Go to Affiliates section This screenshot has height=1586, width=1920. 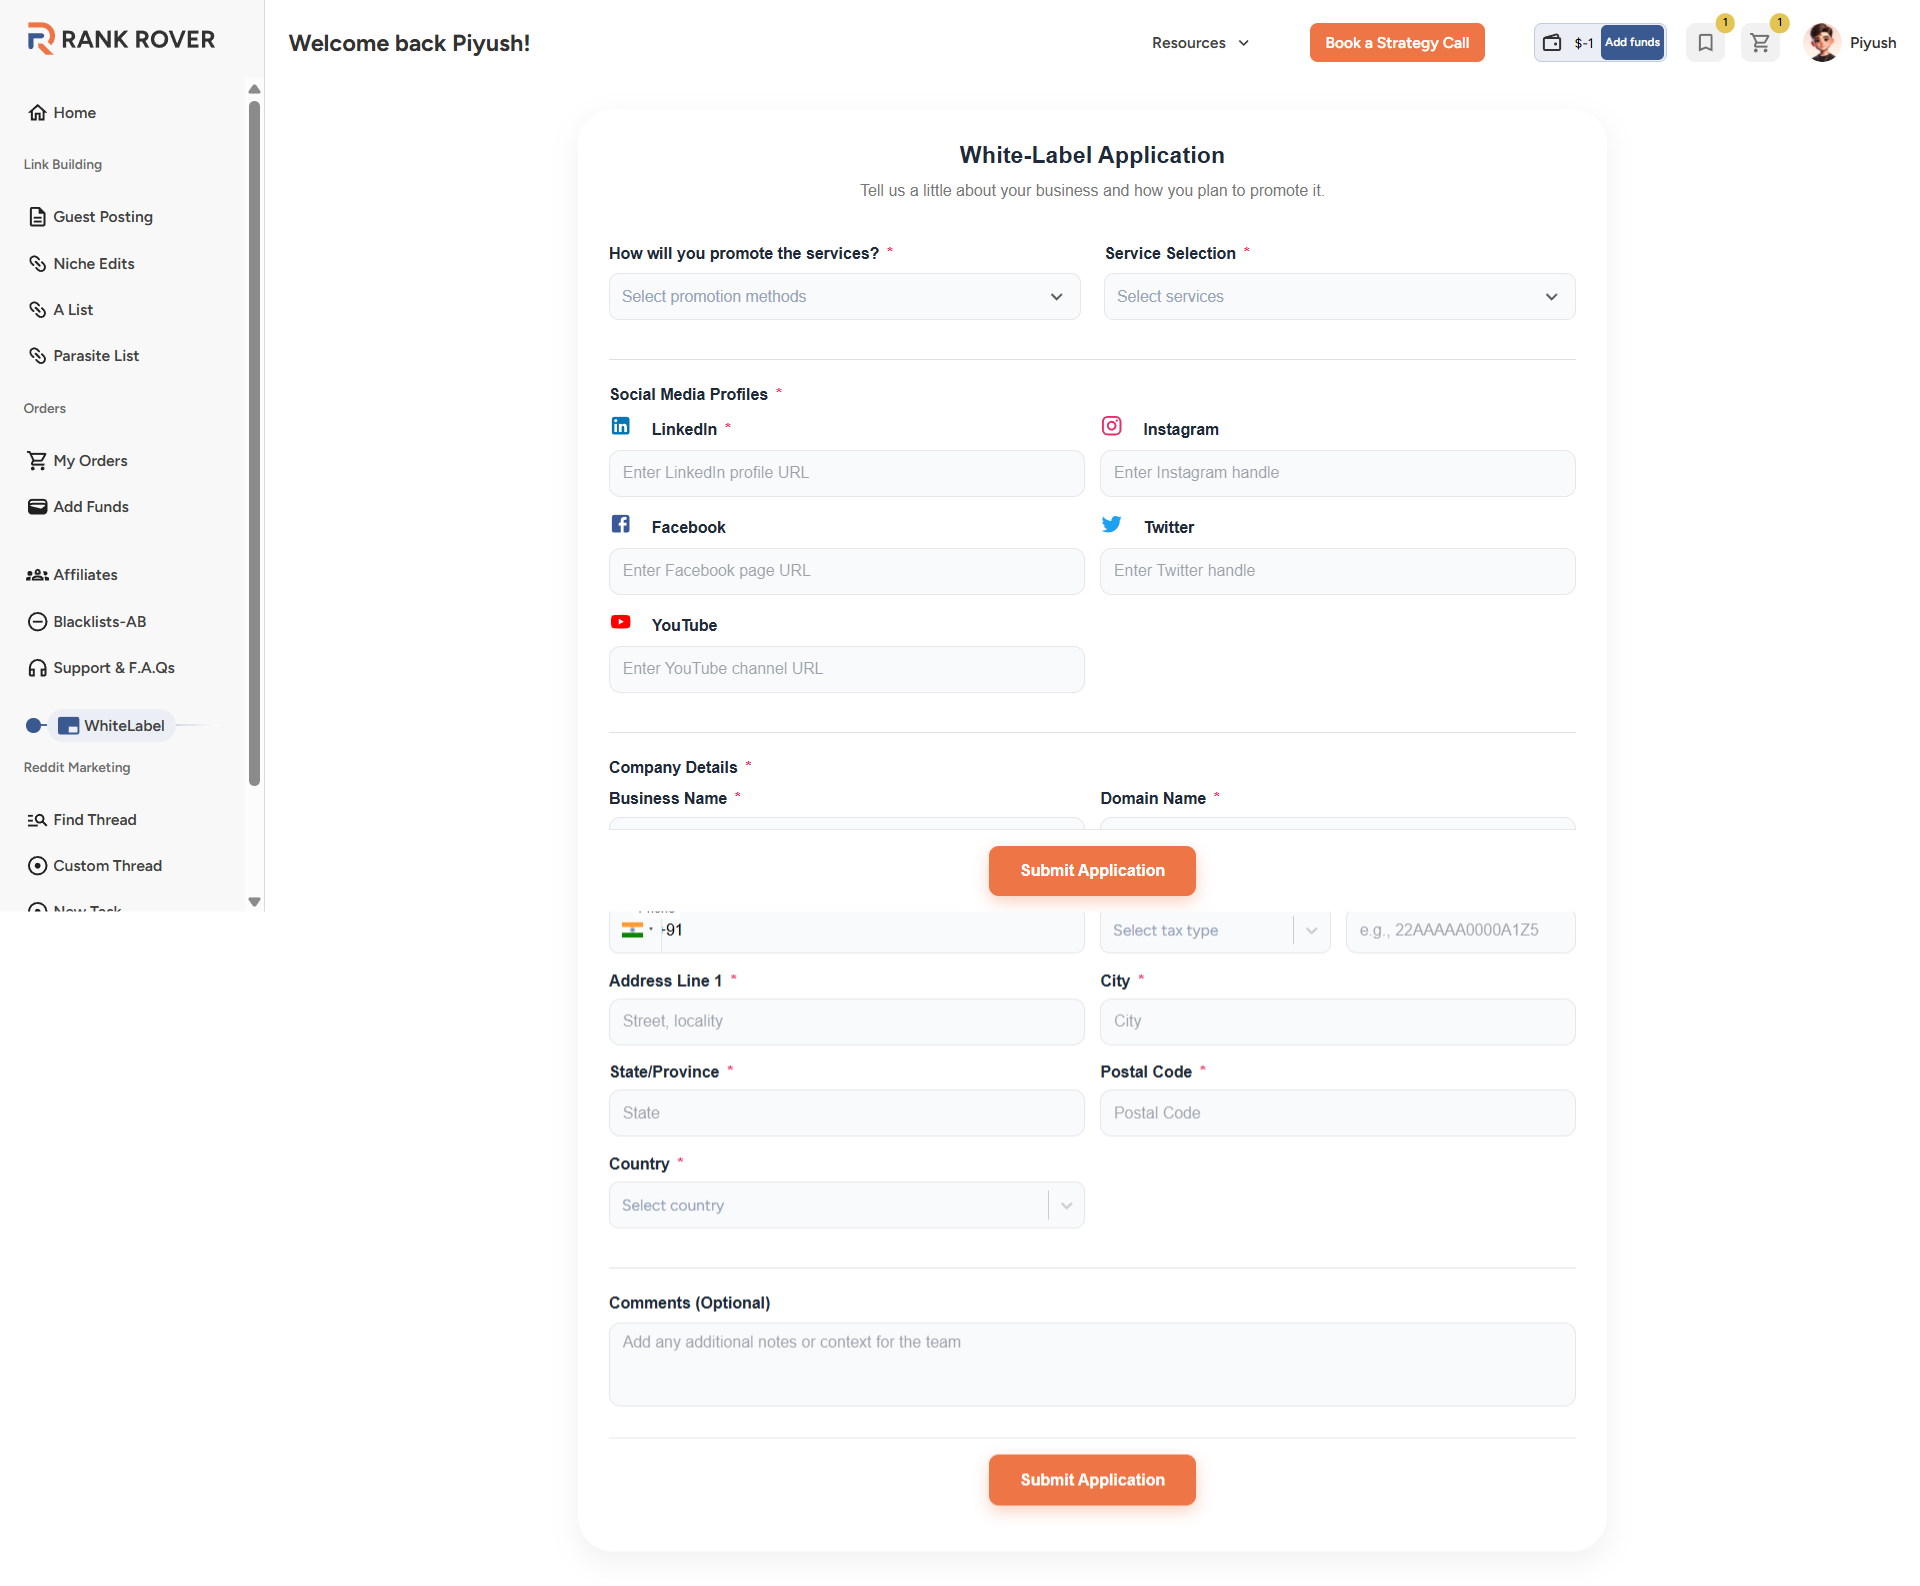(x=85, y=575)
